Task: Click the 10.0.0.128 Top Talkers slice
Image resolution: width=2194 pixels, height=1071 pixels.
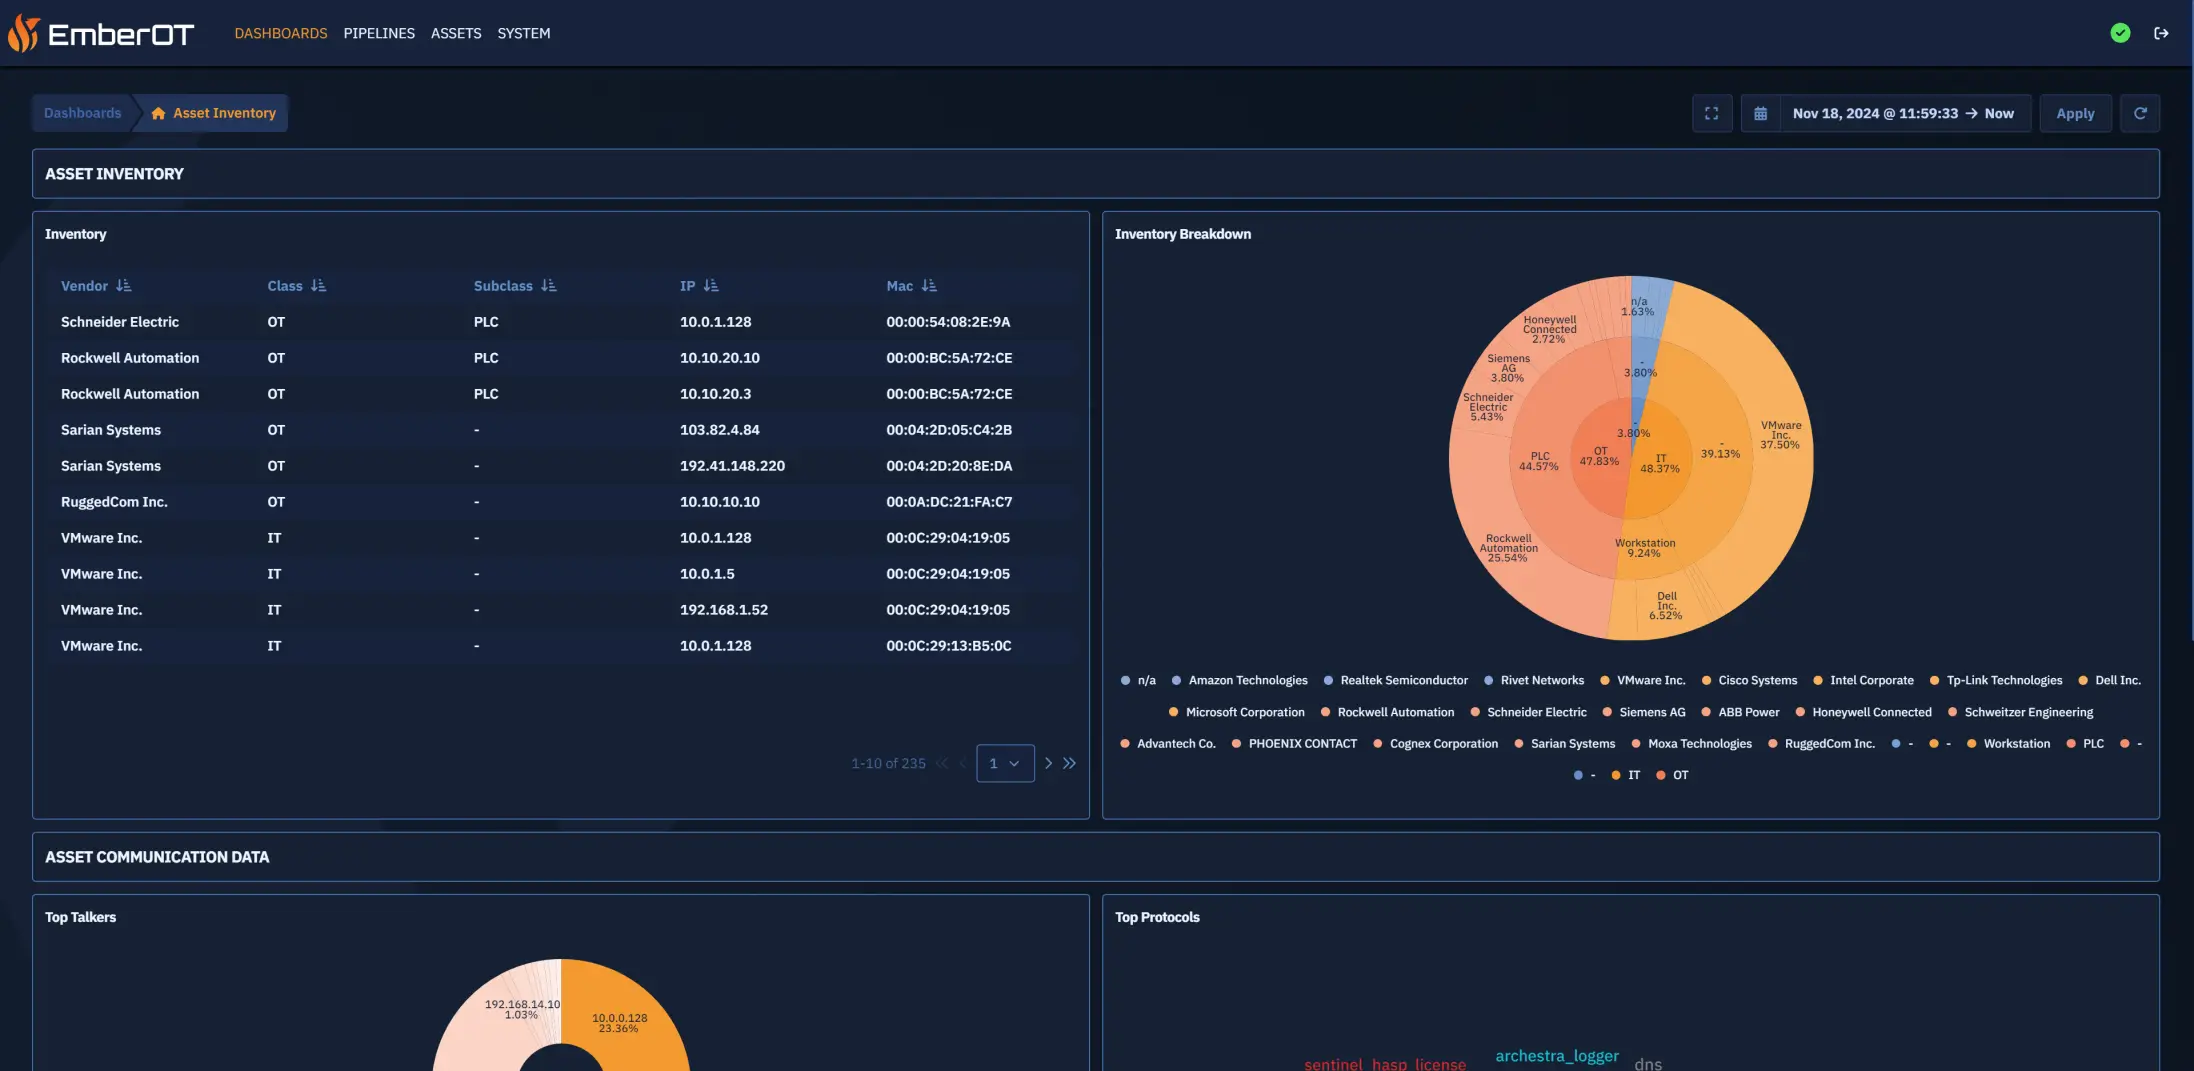Action: click(x=620, y=1022)
